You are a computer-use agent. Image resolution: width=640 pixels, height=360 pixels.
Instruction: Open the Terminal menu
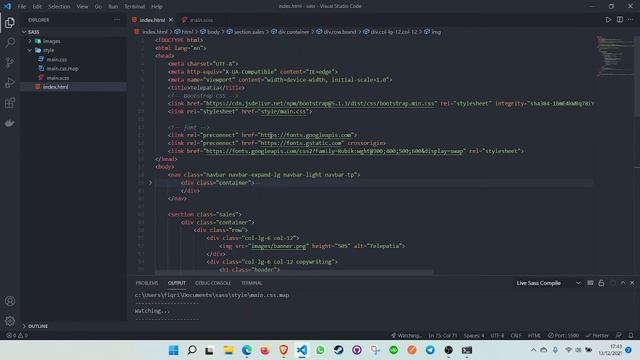tap(135, 7)
